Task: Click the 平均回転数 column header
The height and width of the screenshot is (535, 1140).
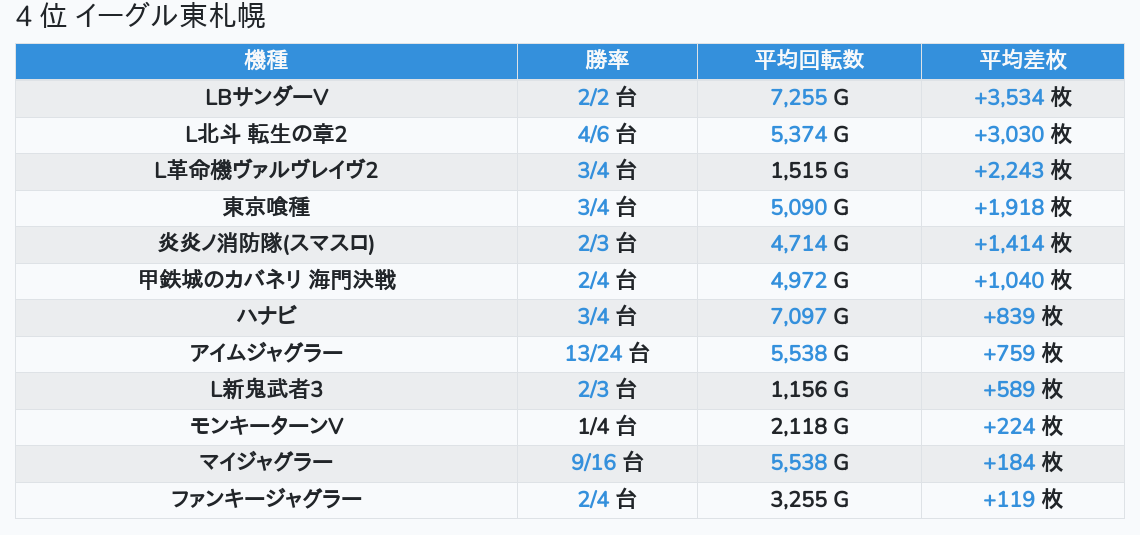Action: [809, 61]
